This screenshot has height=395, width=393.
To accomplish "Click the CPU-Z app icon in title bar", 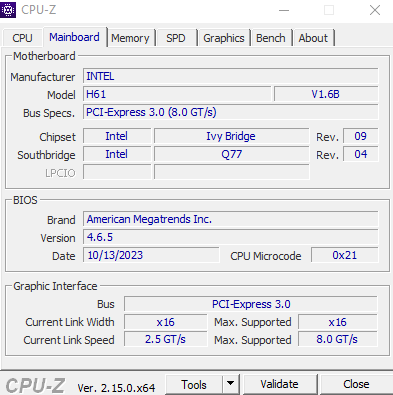I will [8, 10].
